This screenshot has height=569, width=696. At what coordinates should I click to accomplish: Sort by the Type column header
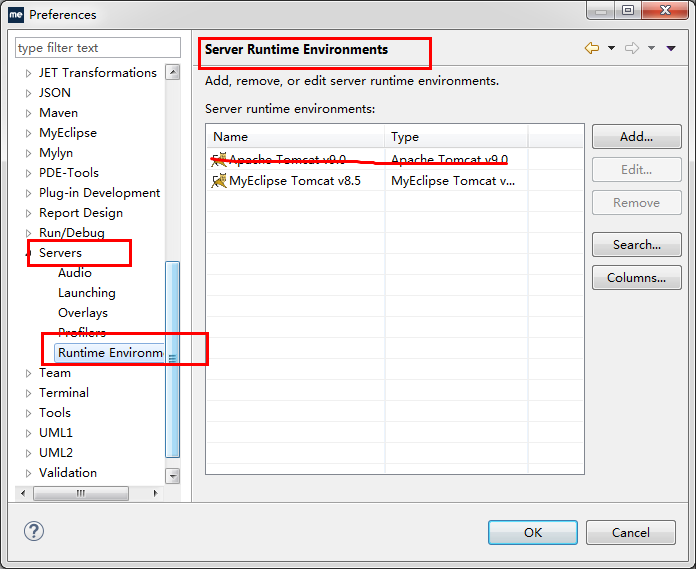pyautogui.click(x=456, y=137)
